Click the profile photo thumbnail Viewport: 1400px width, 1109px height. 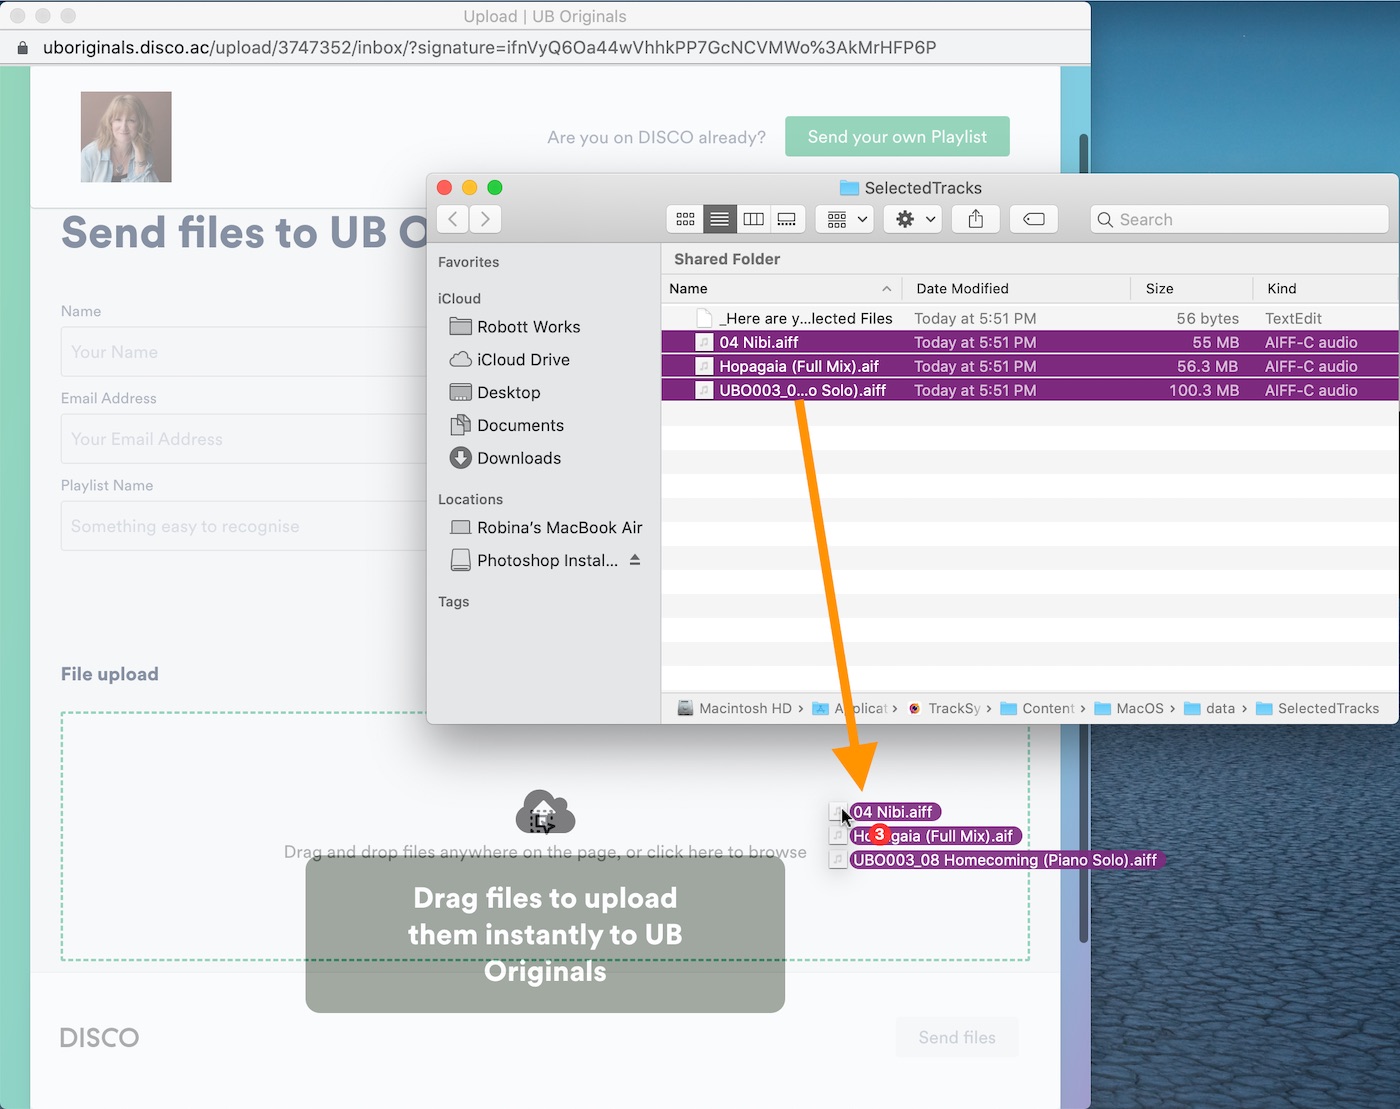coord(126,137)
